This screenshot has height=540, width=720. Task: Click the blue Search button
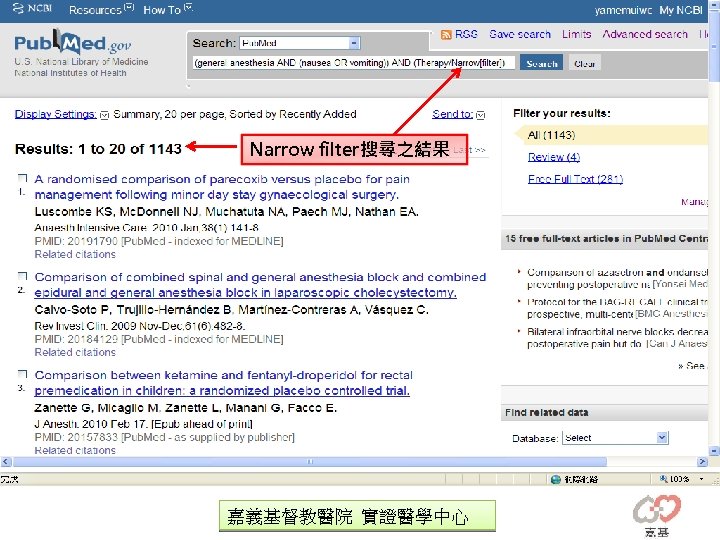[x=542, y=63]
